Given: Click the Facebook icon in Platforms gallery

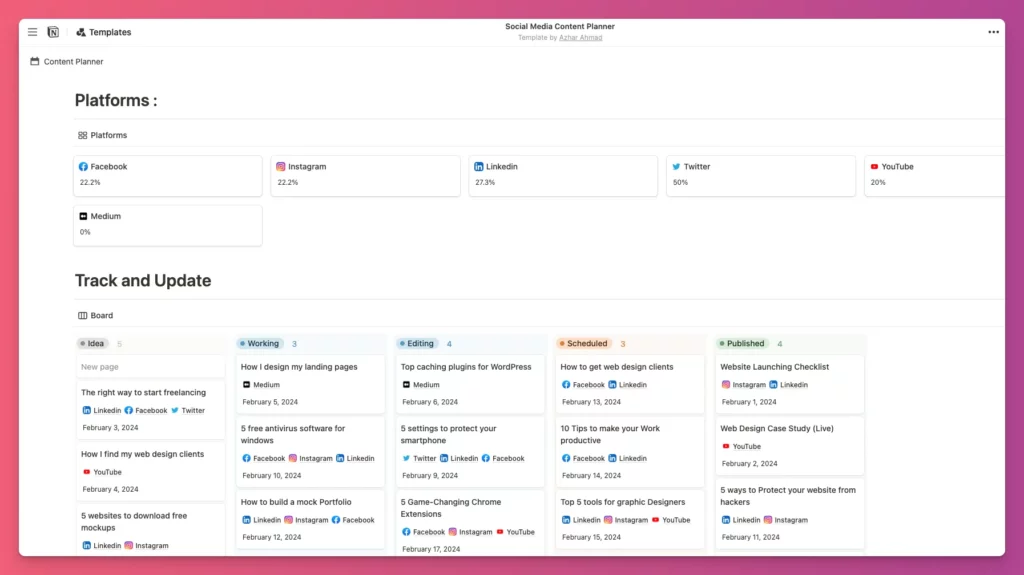Looking at the screenshot, I should click(x=84, y=167).
